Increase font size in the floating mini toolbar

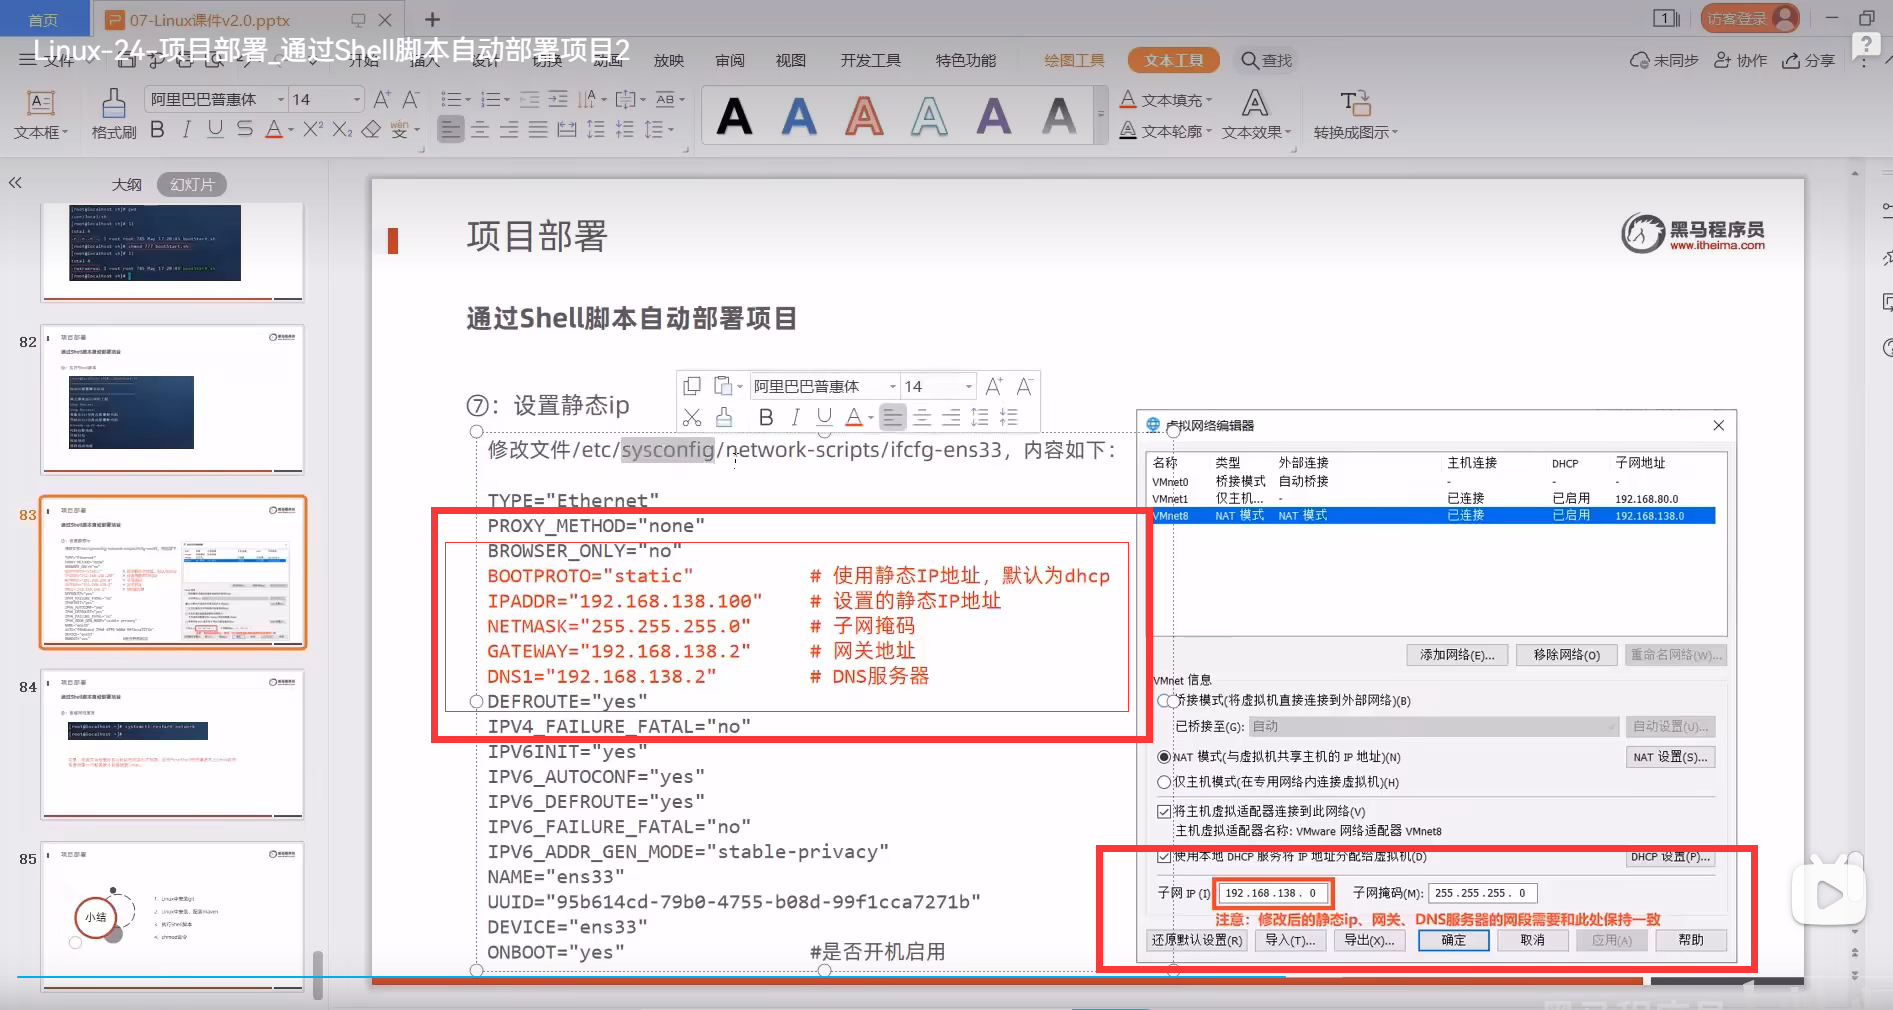(993, 386)
